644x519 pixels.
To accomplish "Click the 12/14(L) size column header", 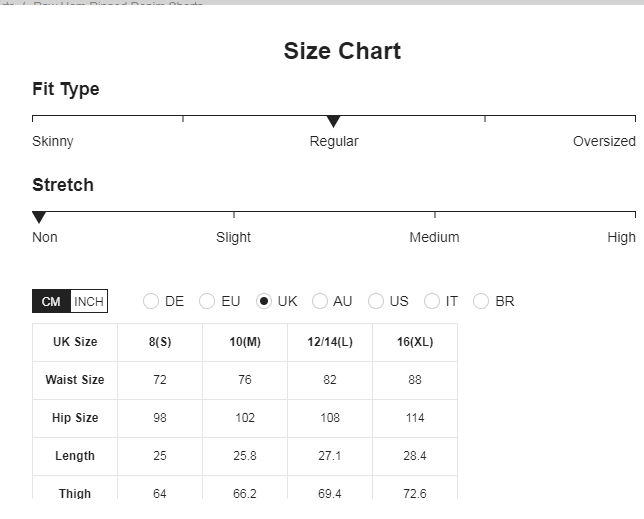I will tap(330, 342).
